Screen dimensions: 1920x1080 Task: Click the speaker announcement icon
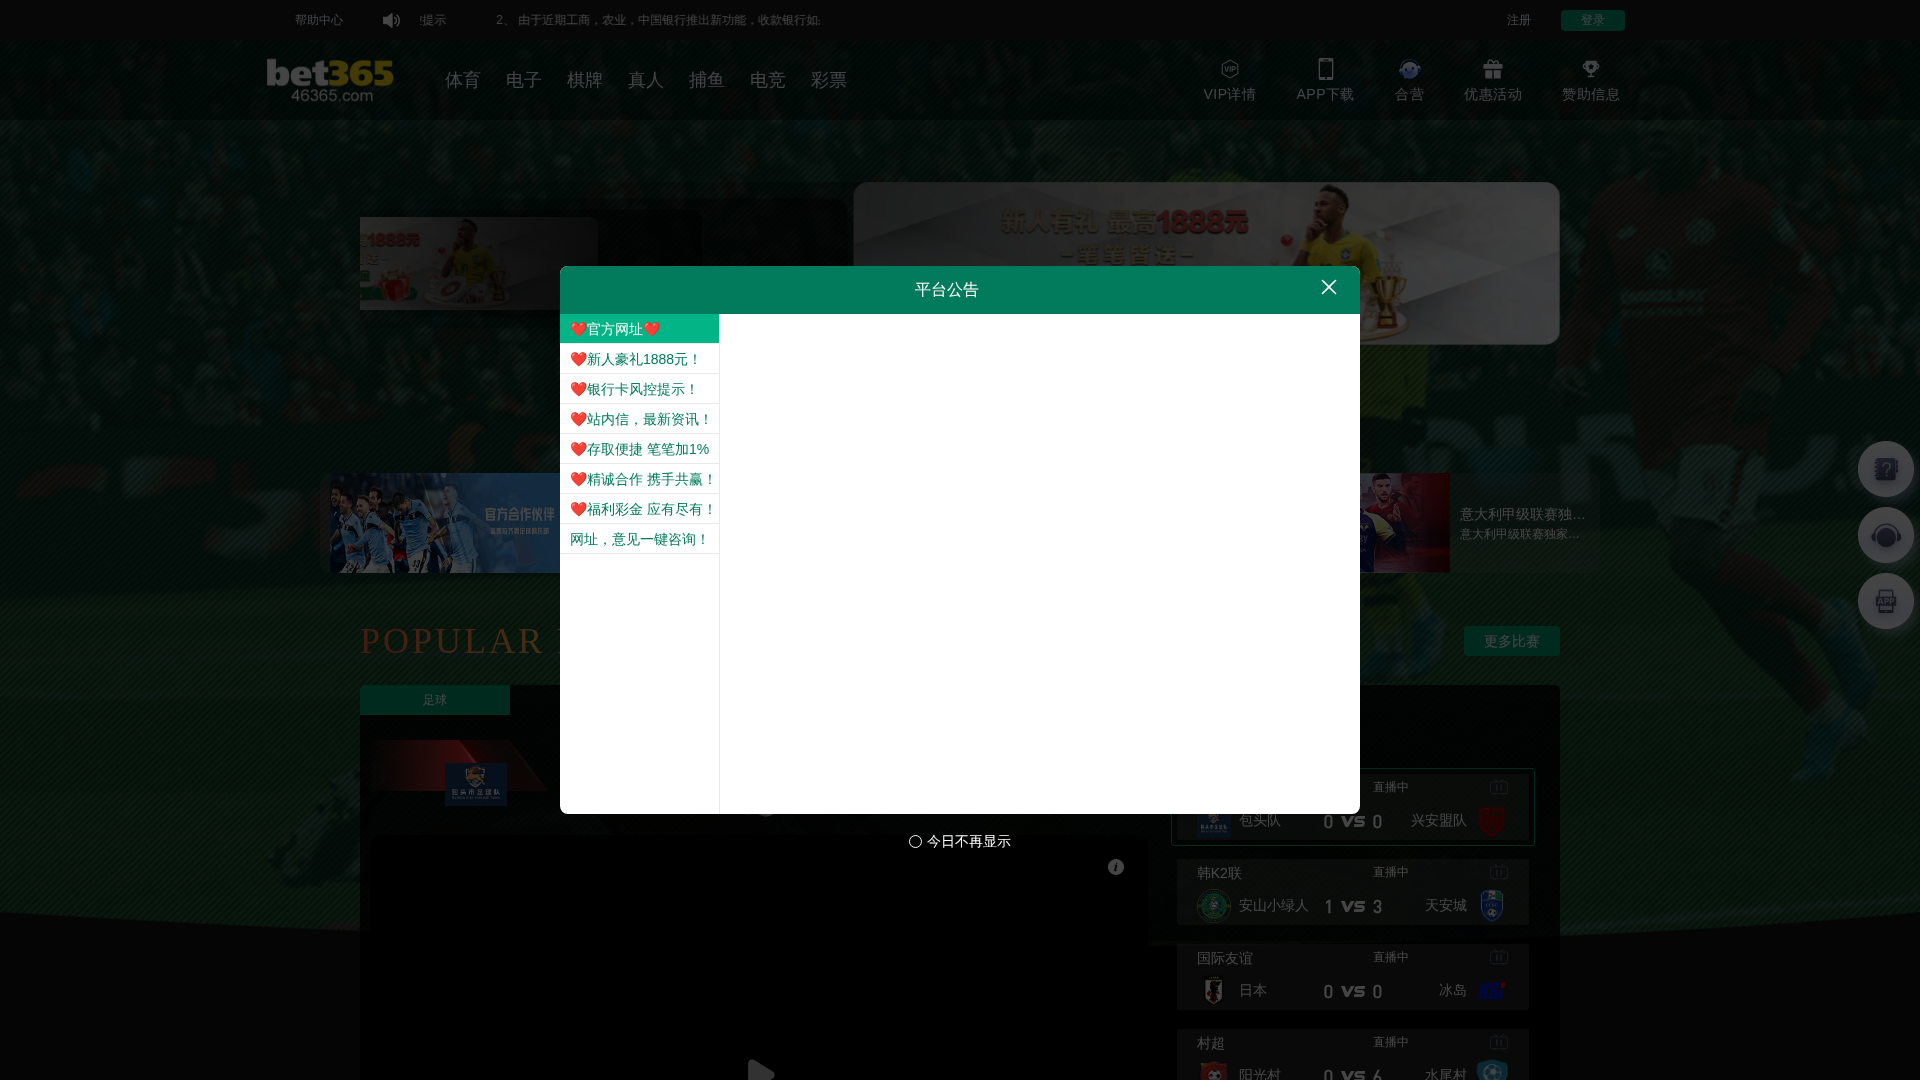[x=391, y=20]
